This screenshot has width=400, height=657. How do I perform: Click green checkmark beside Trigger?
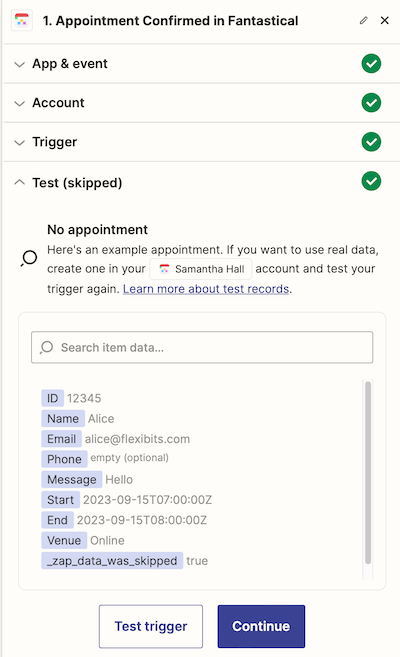click(371, 142)
